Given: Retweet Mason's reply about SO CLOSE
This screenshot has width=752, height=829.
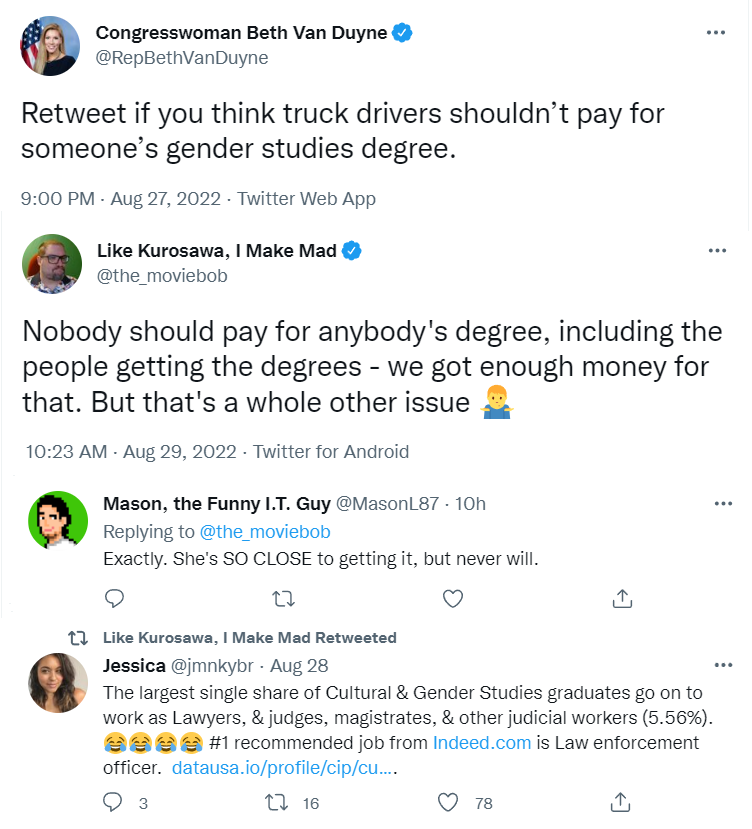Looking at the screenshot, I should pyautogui.click(x=284, y=598).
